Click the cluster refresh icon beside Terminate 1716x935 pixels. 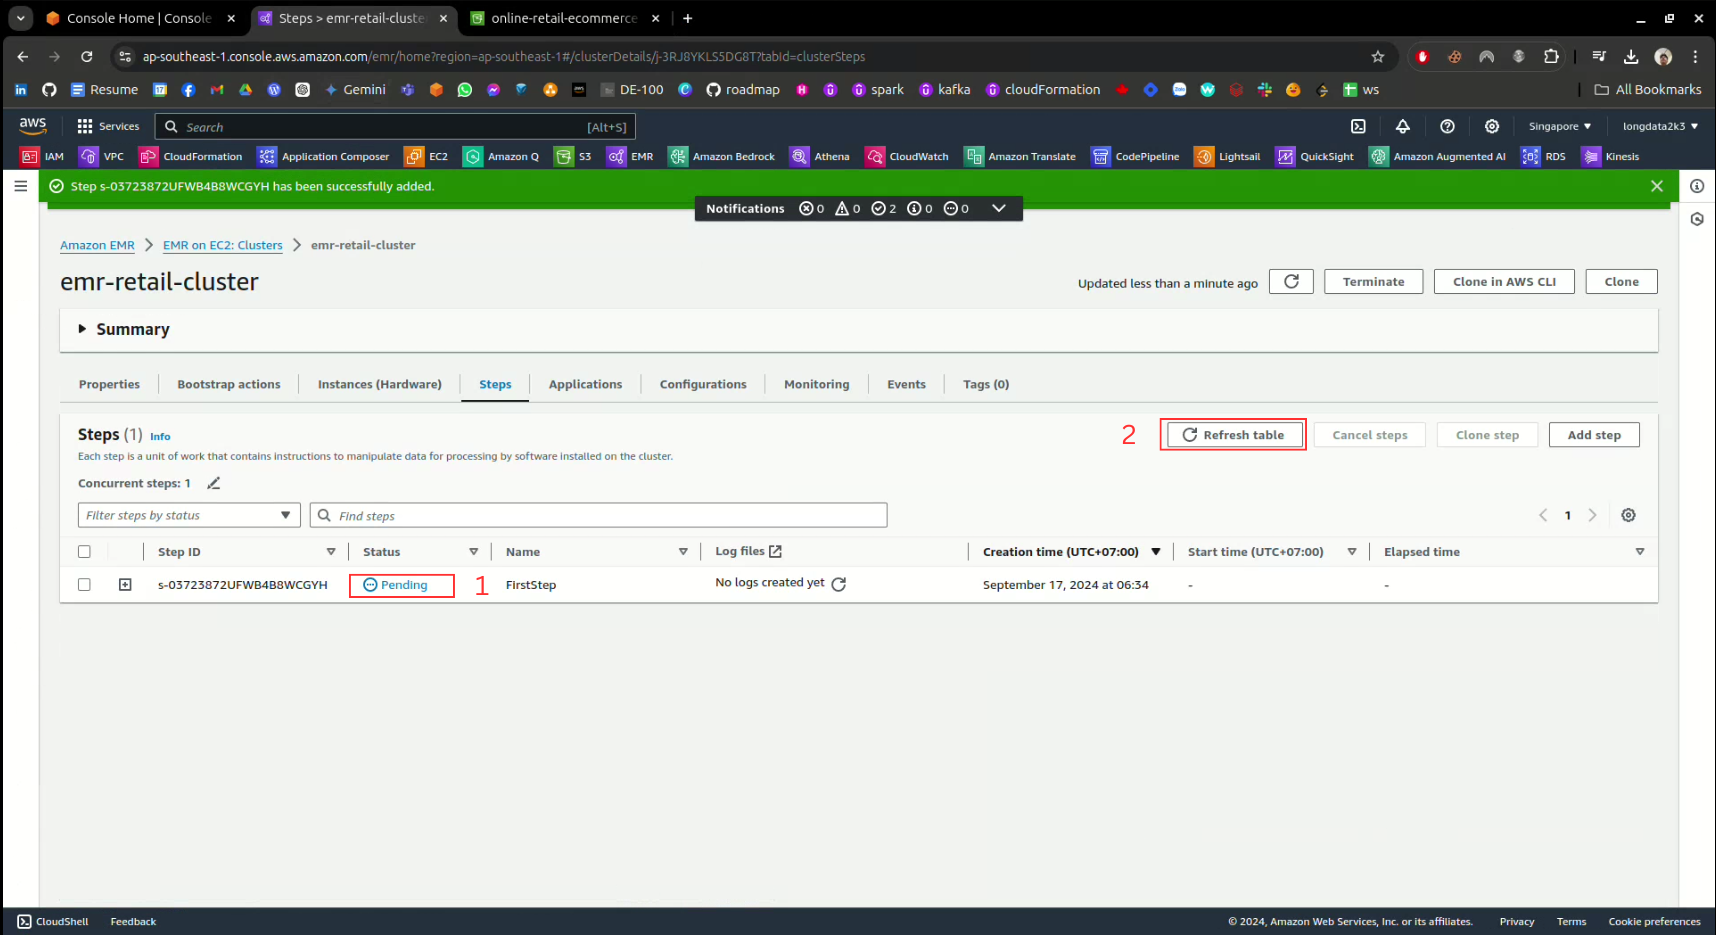tap(1291, 282)
